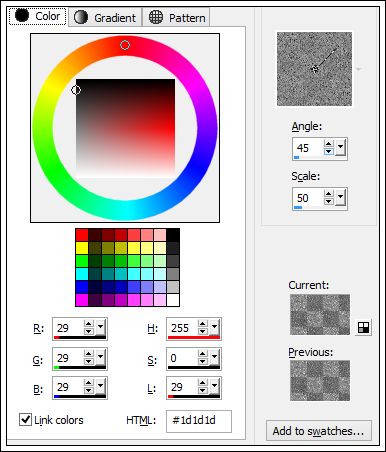The image size is (386, 452).
Task: Open the S value slider dropdown
Action: tap(214, 357)
